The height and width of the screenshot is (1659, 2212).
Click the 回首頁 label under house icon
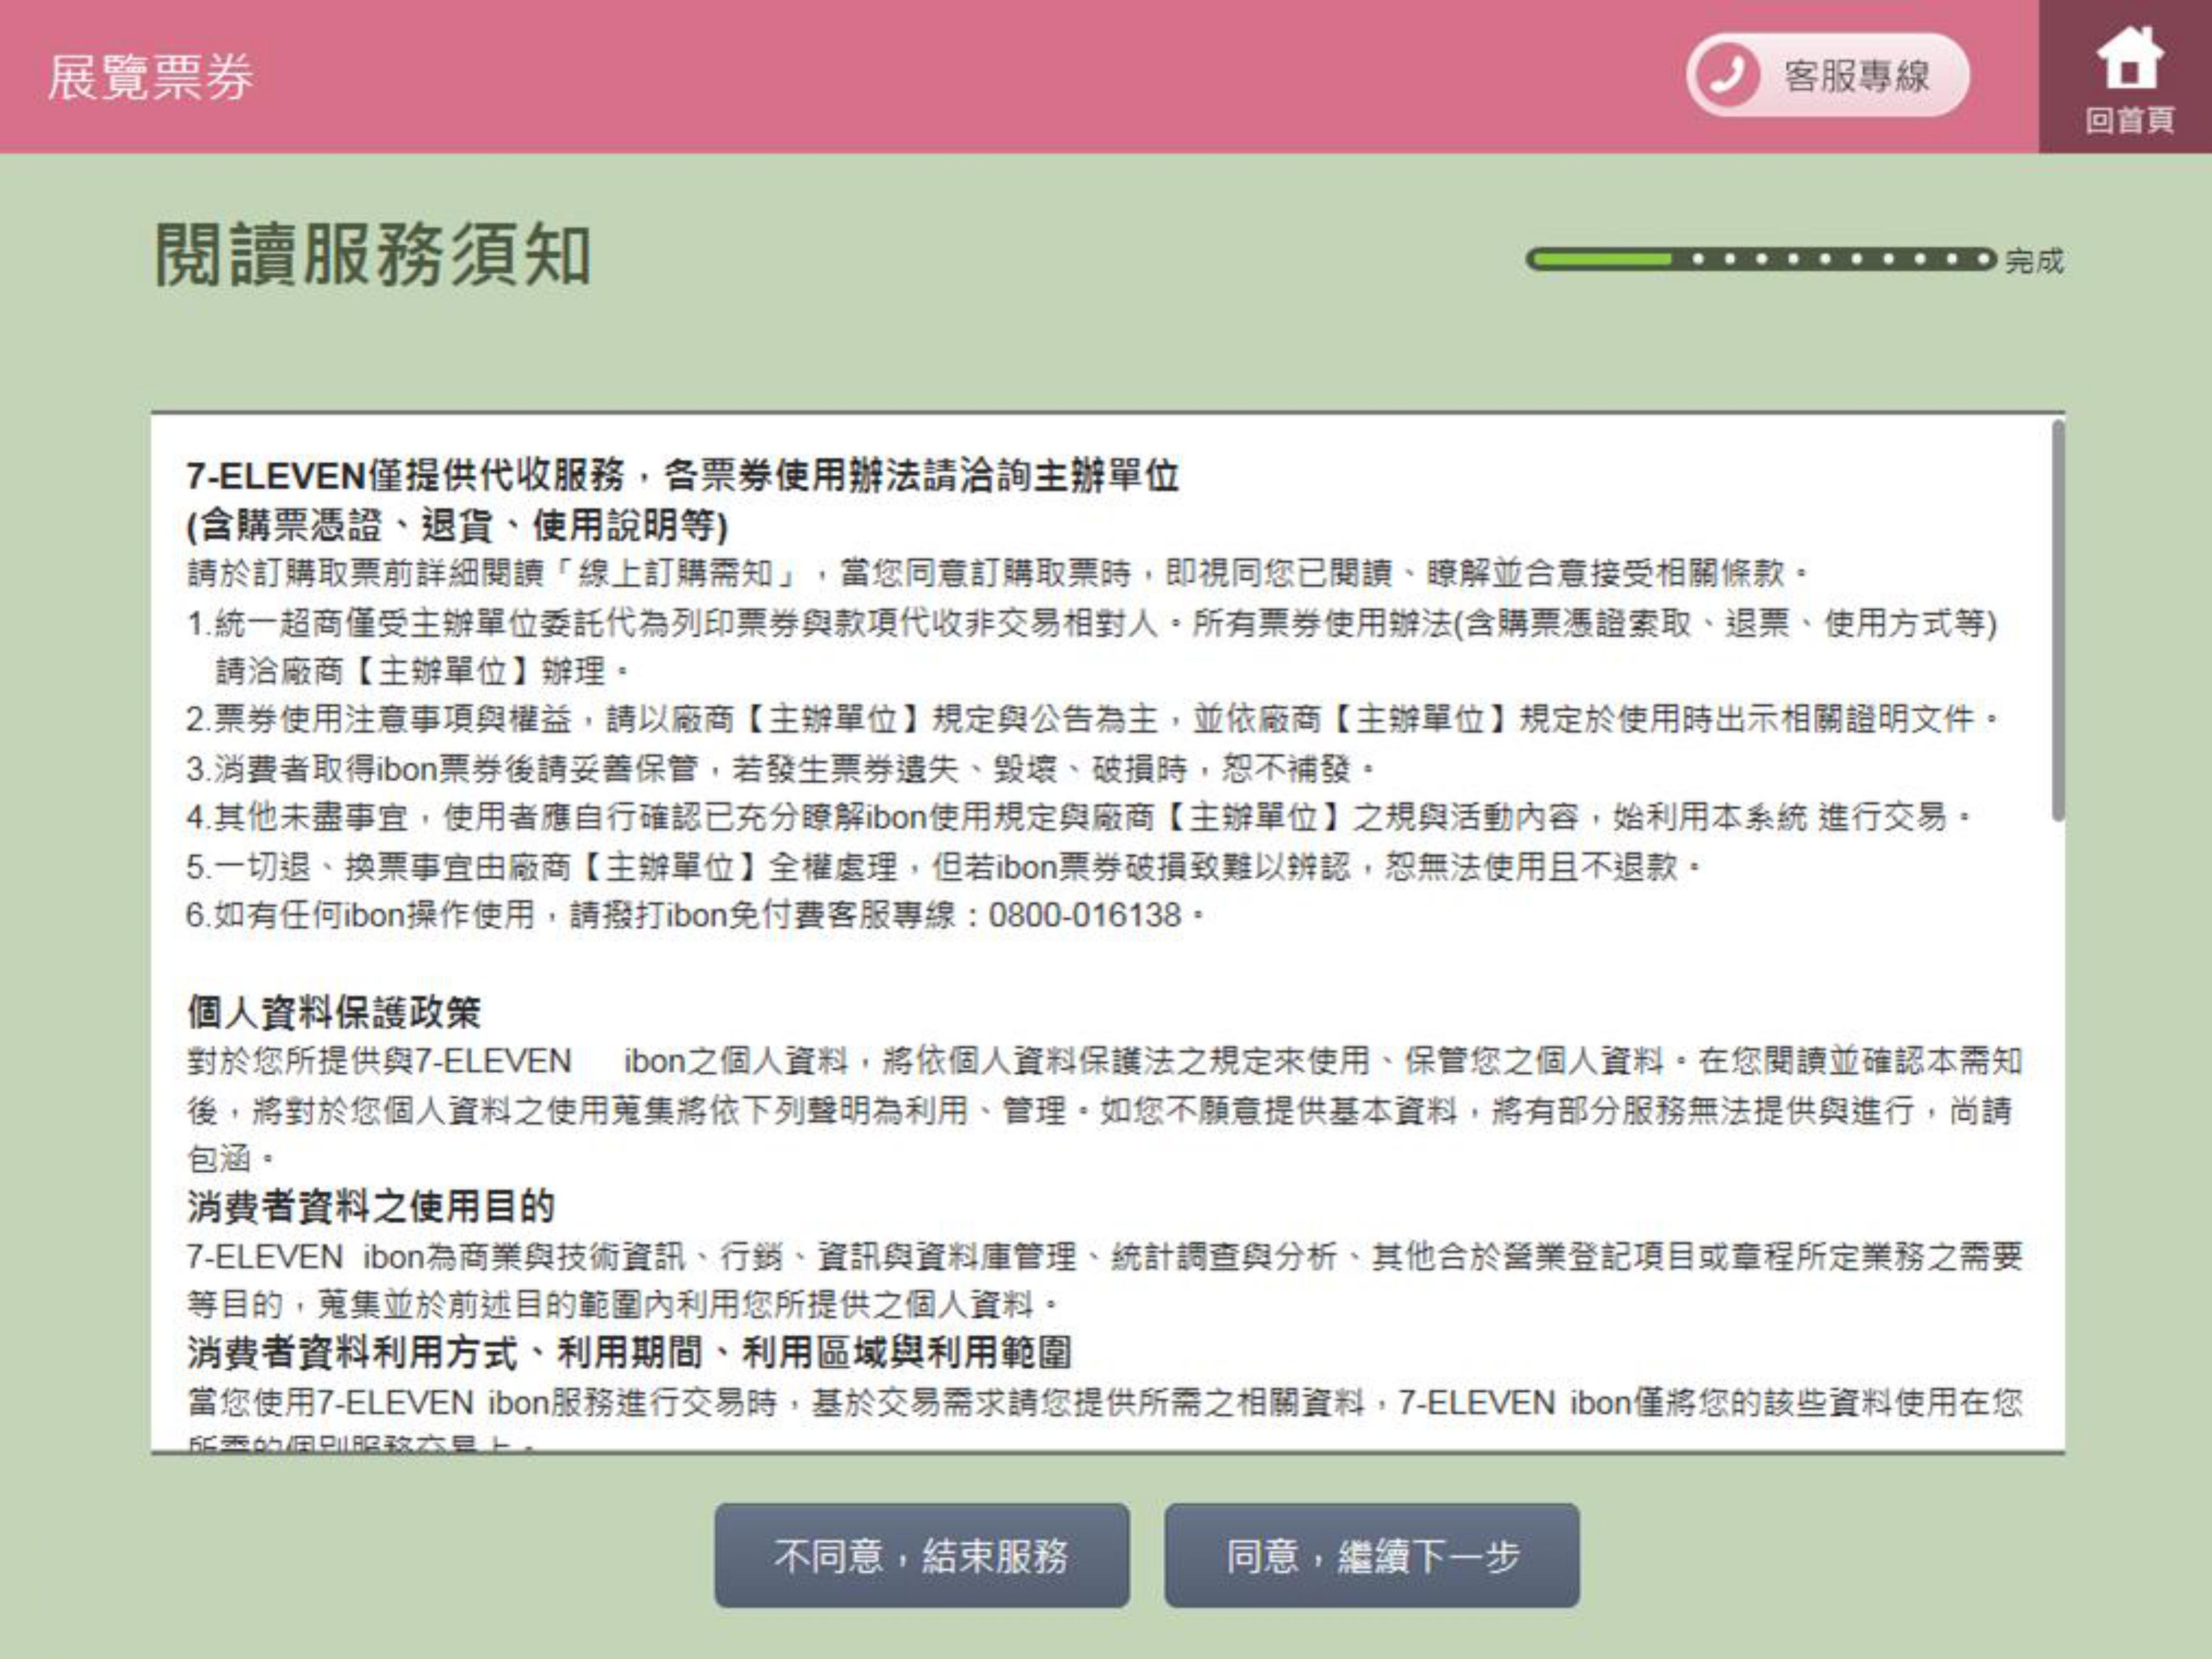coord(2129,121)
